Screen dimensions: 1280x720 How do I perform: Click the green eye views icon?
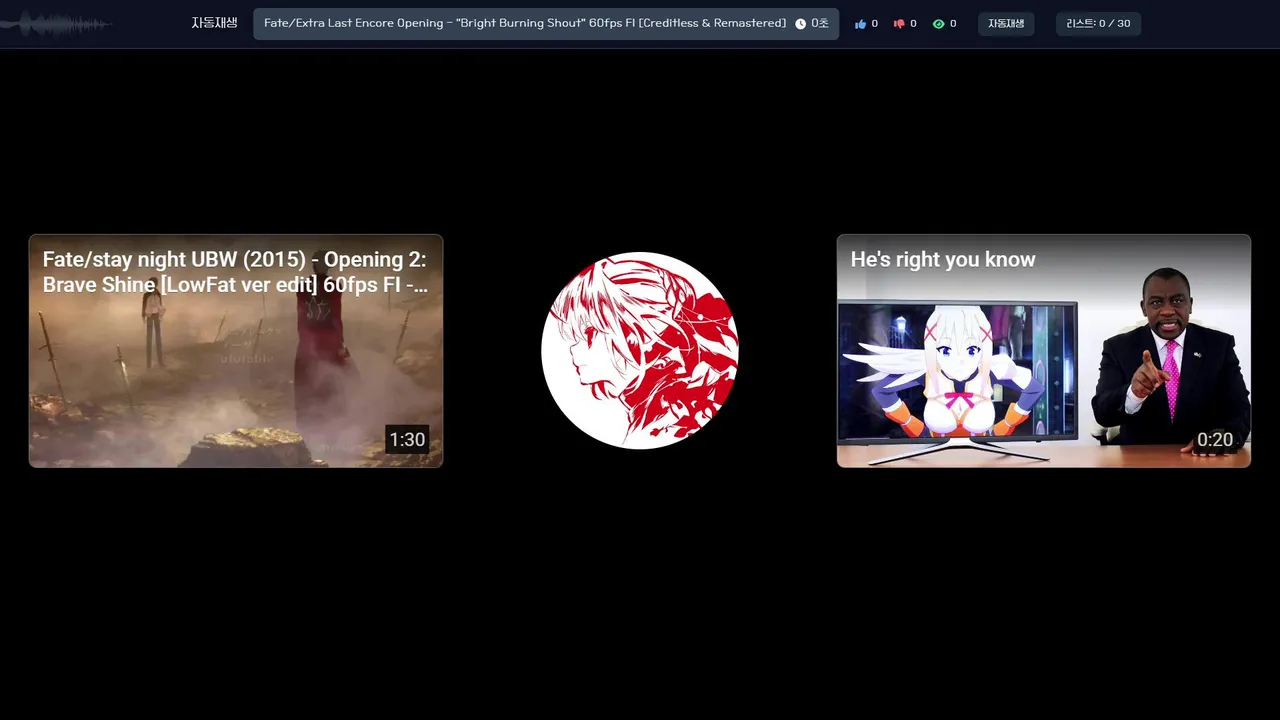(x=938, y=24)
